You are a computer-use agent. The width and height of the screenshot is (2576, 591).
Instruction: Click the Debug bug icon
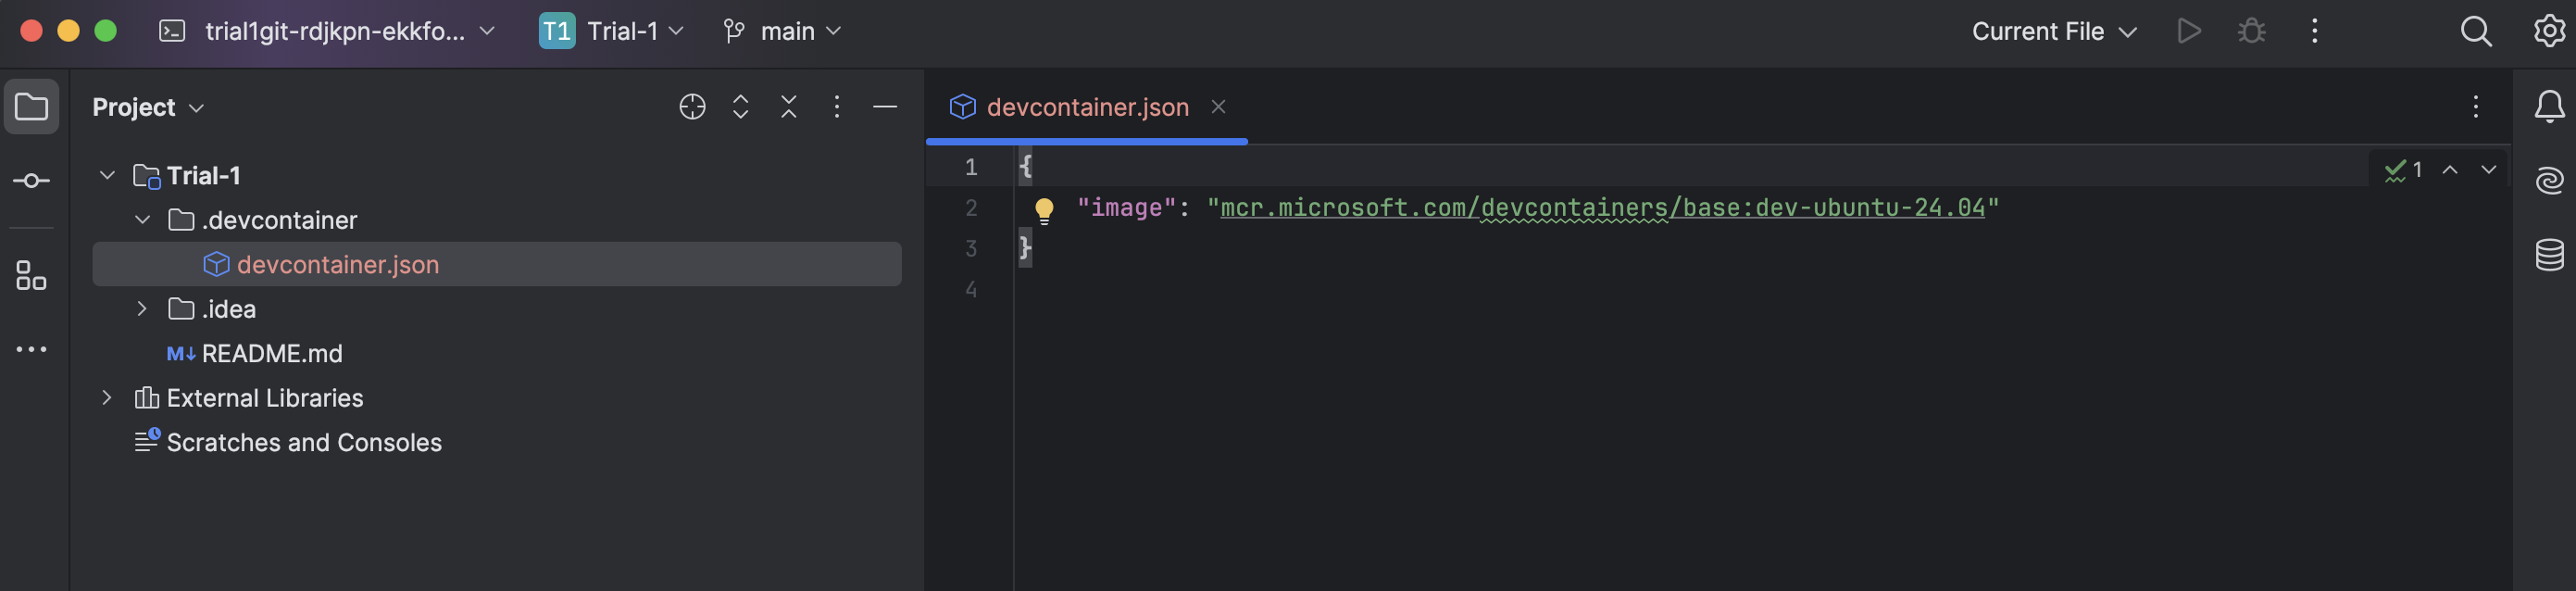[x=2251, y=31]
